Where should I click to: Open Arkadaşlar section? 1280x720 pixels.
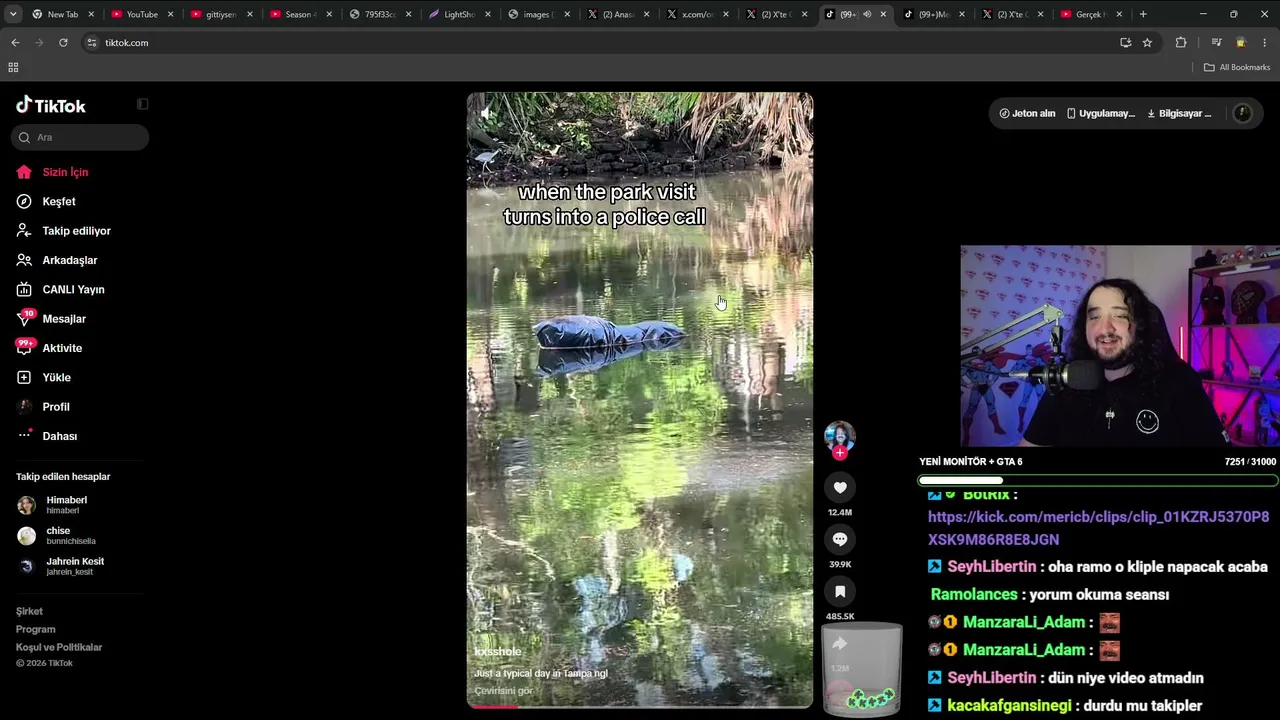(x=69, y=260)
